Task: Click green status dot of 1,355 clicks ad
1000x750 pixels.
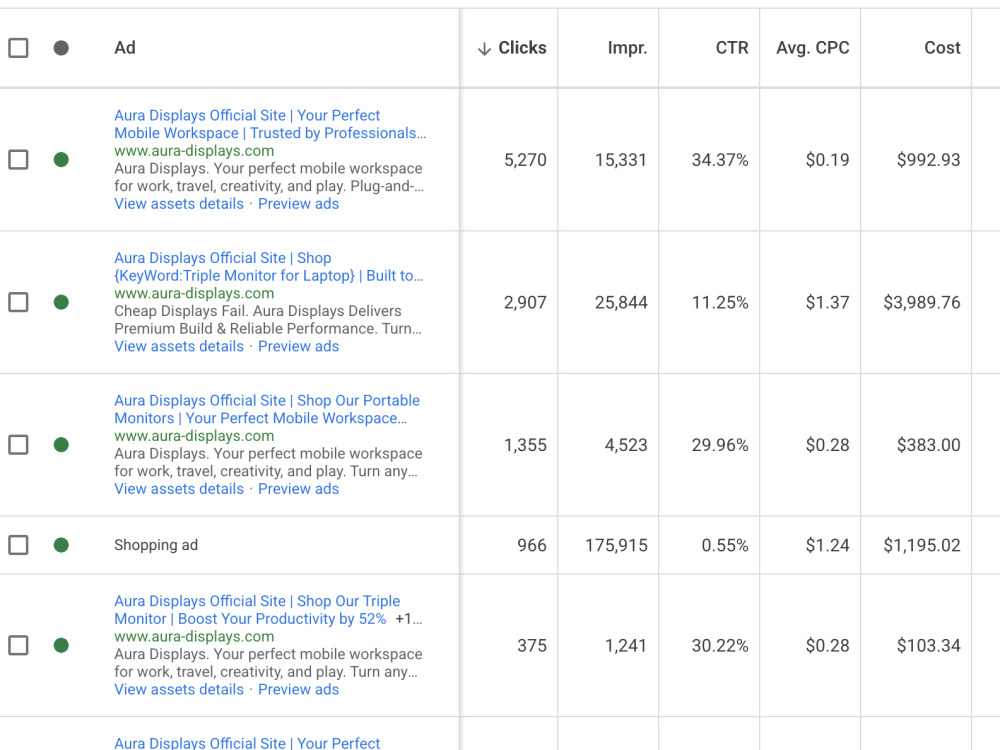Action: pyautogui.click(x=61, y=445)
